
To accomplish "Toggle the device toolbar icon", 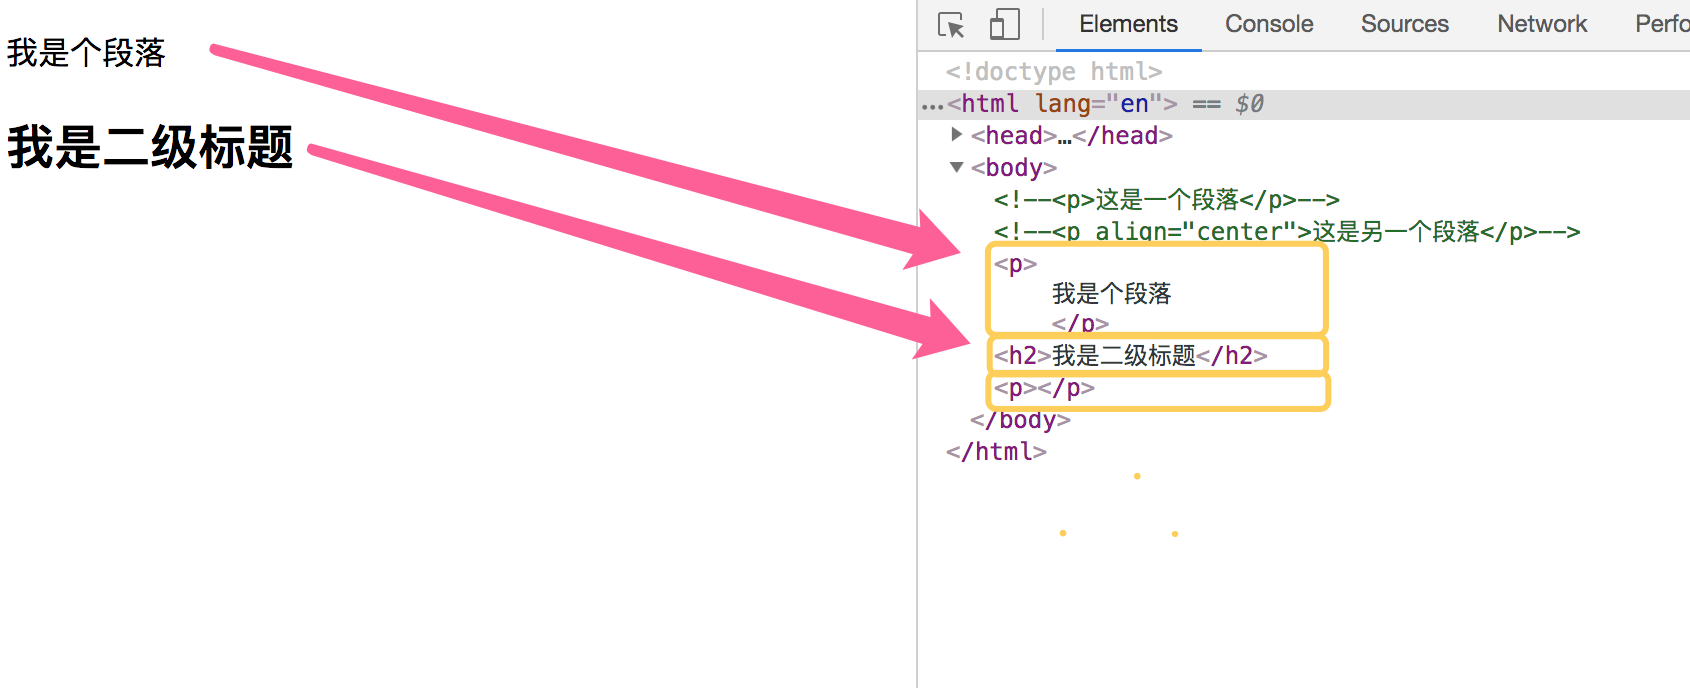I will [x=1004, y=25].
